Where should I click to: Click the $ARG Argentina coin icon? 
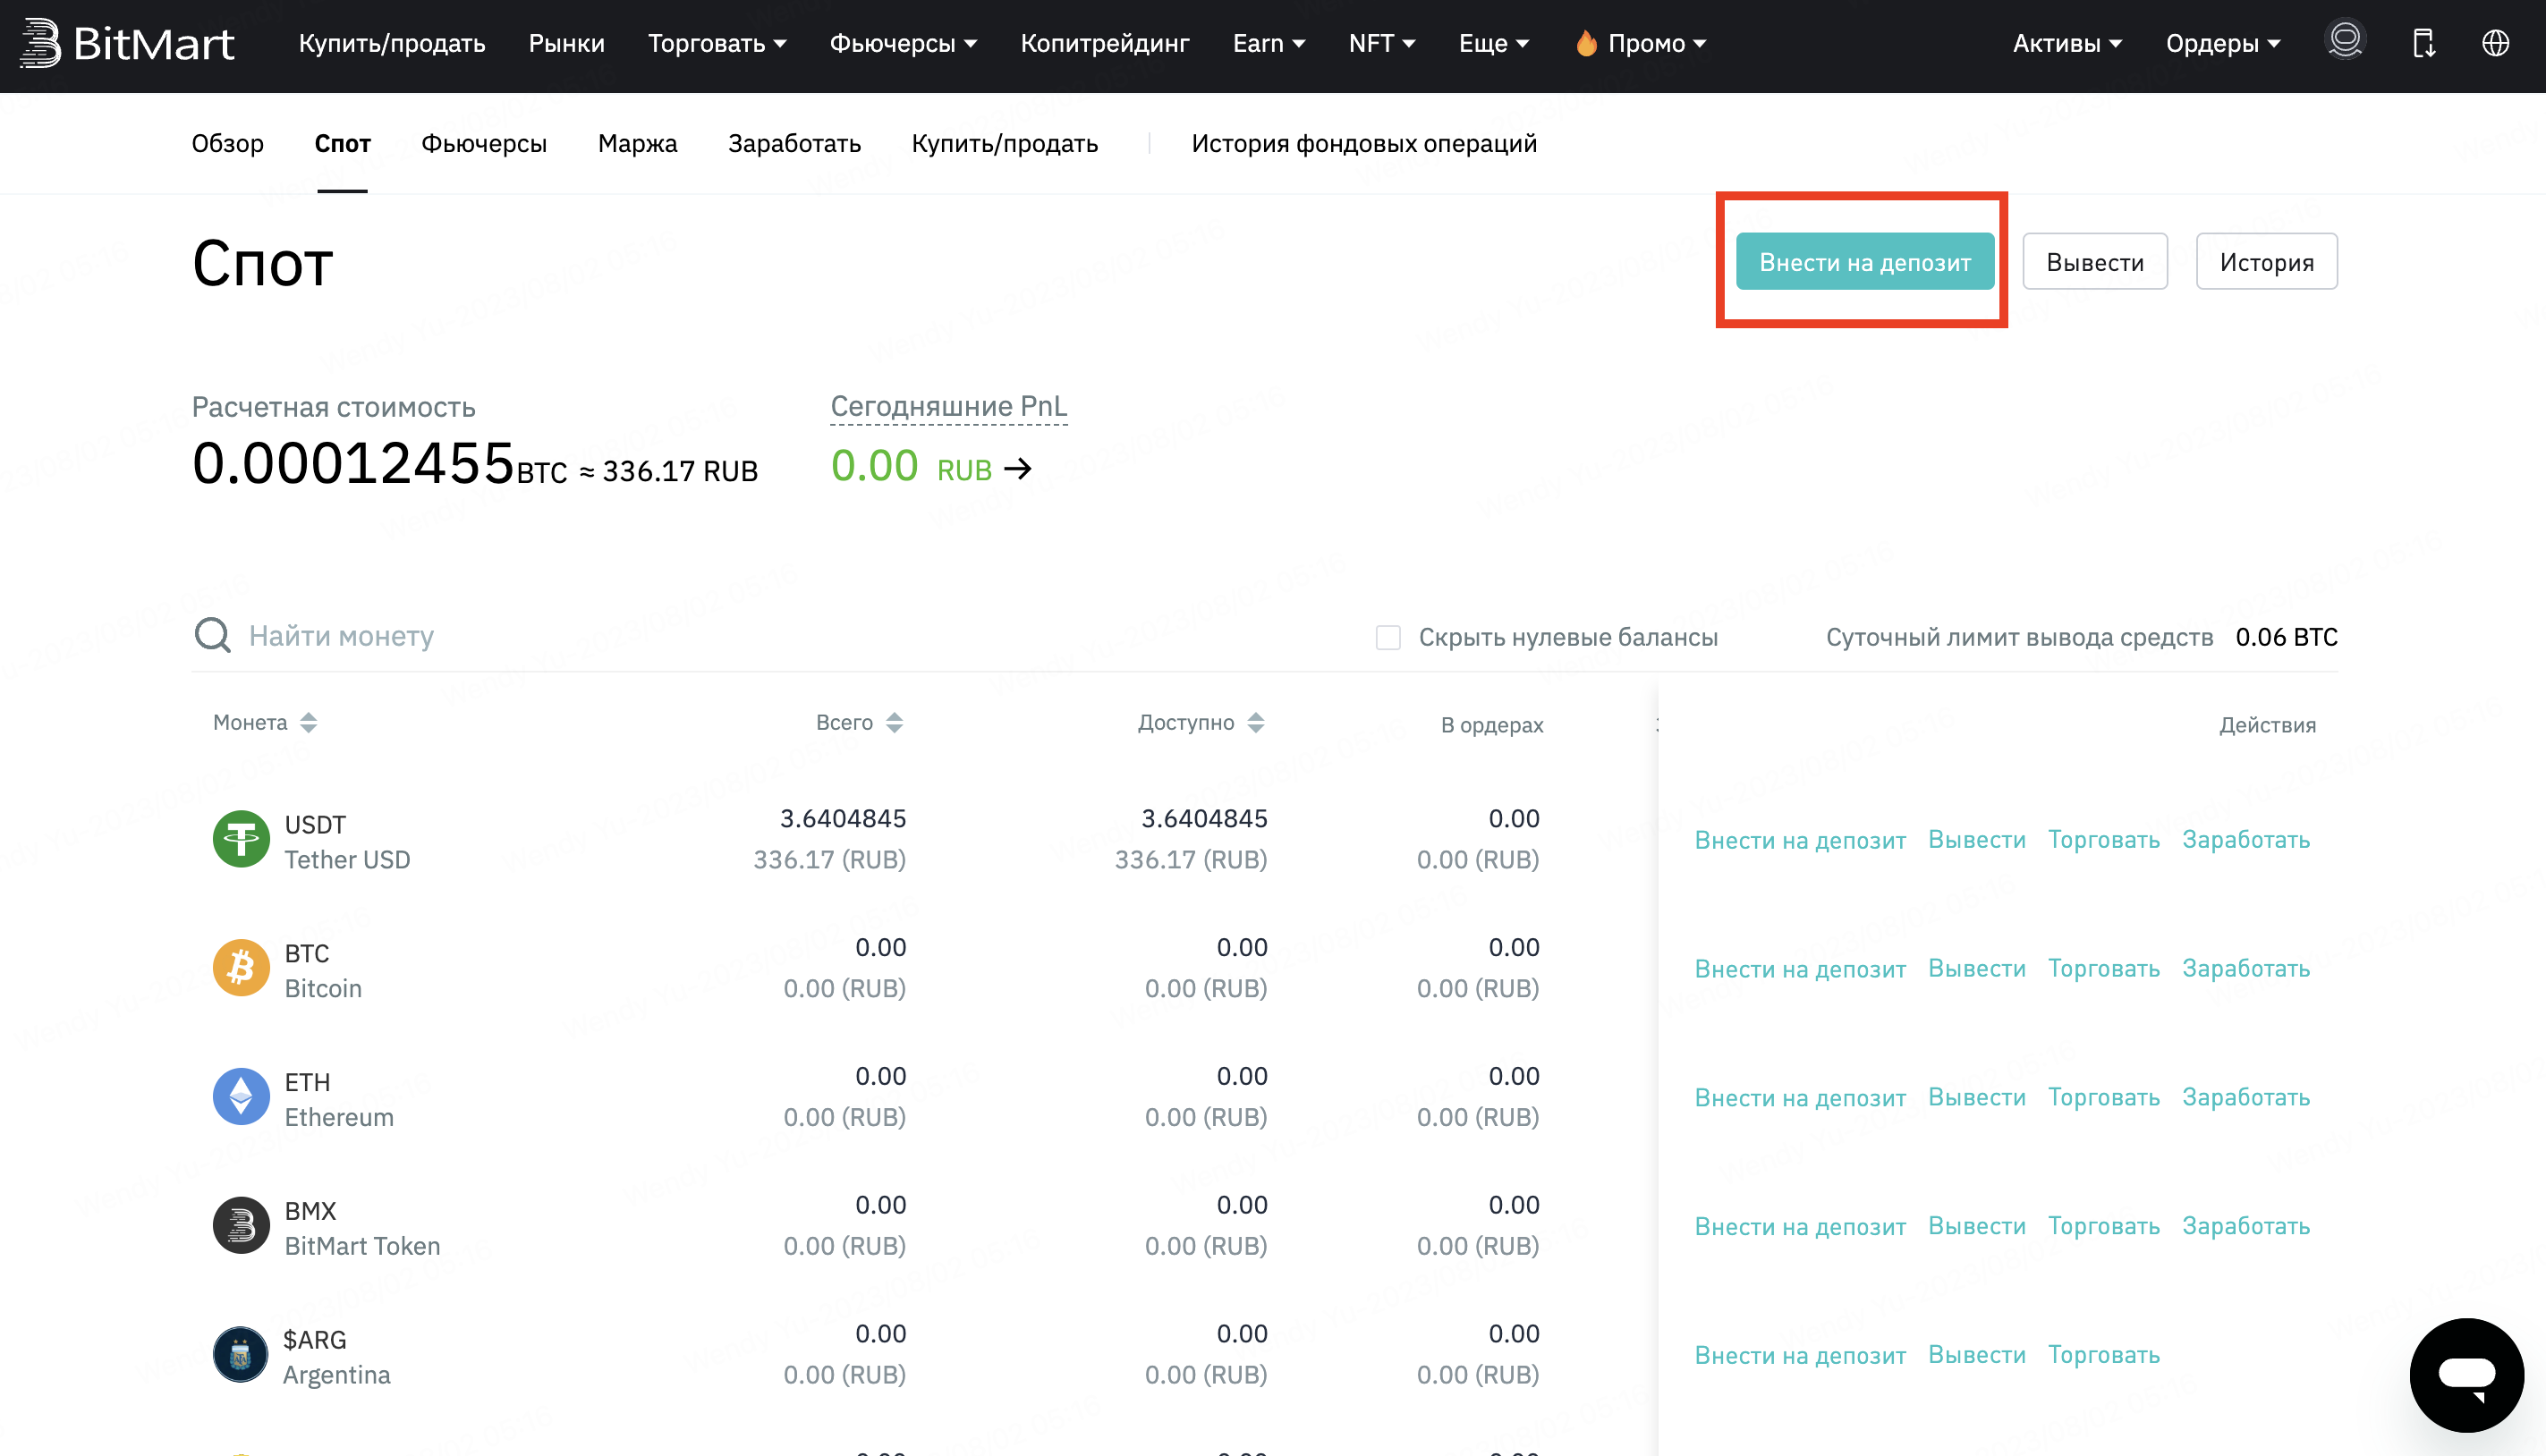(241, 1355)
